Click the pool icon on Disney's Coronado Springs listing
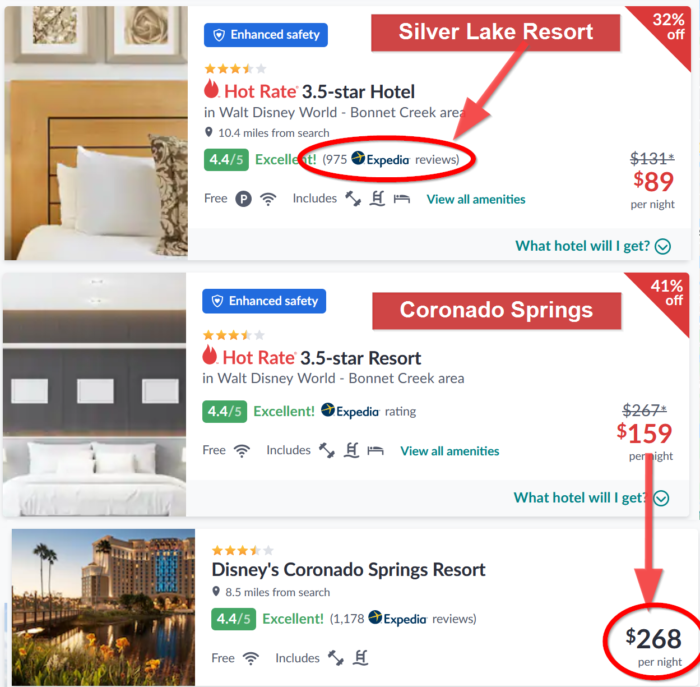Image resolution: width=700 pixels, height=687 pixels. [x=361, y=658]
